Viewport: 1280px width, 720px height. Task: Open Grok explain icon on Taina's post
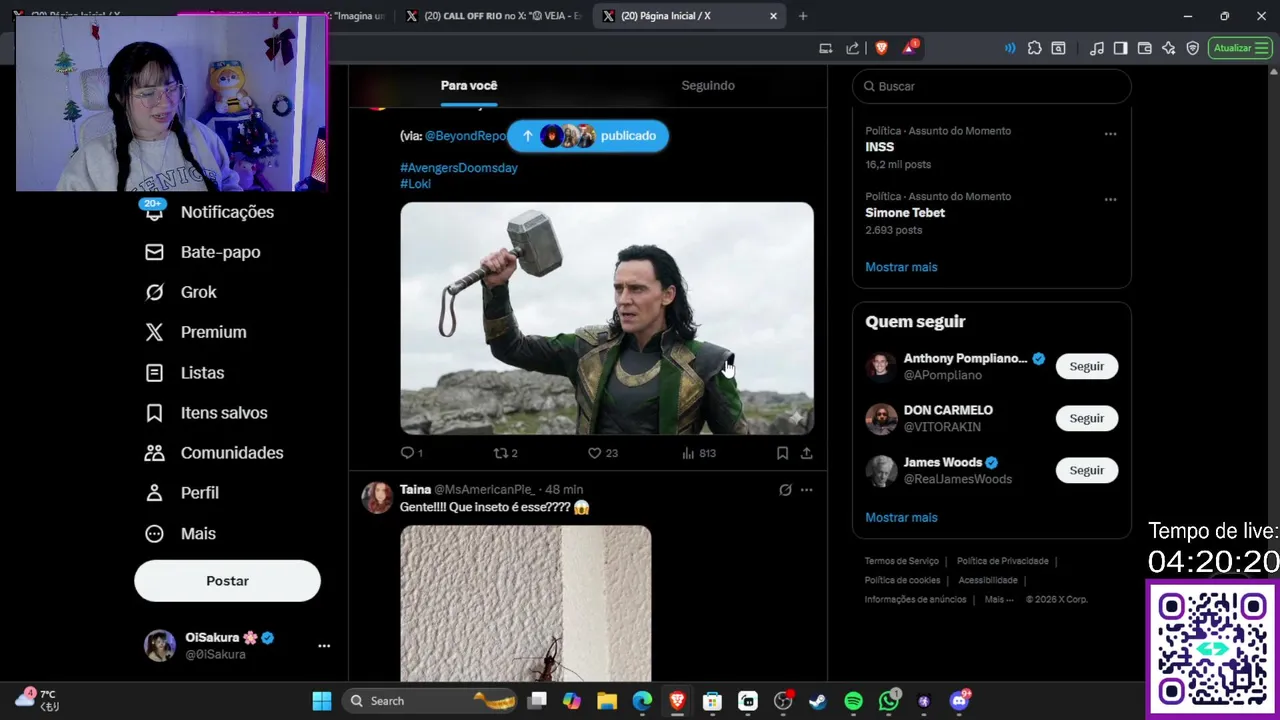(785, 490)
